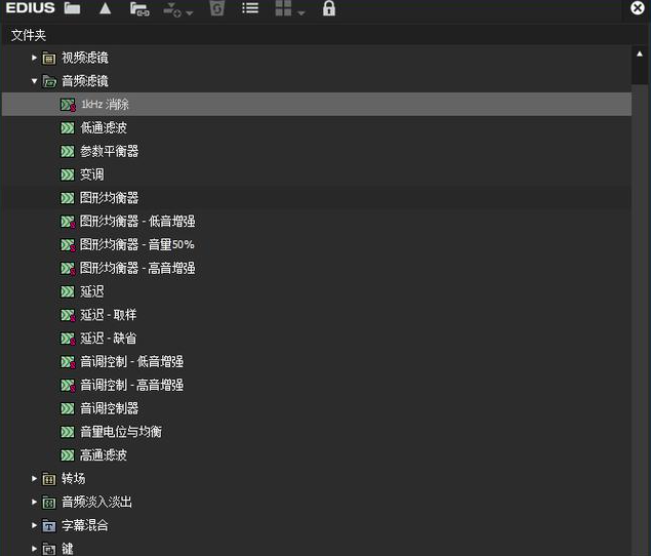Select the 视频滤镜 folder
Screen dimensions: 651x556
[85, 58]
